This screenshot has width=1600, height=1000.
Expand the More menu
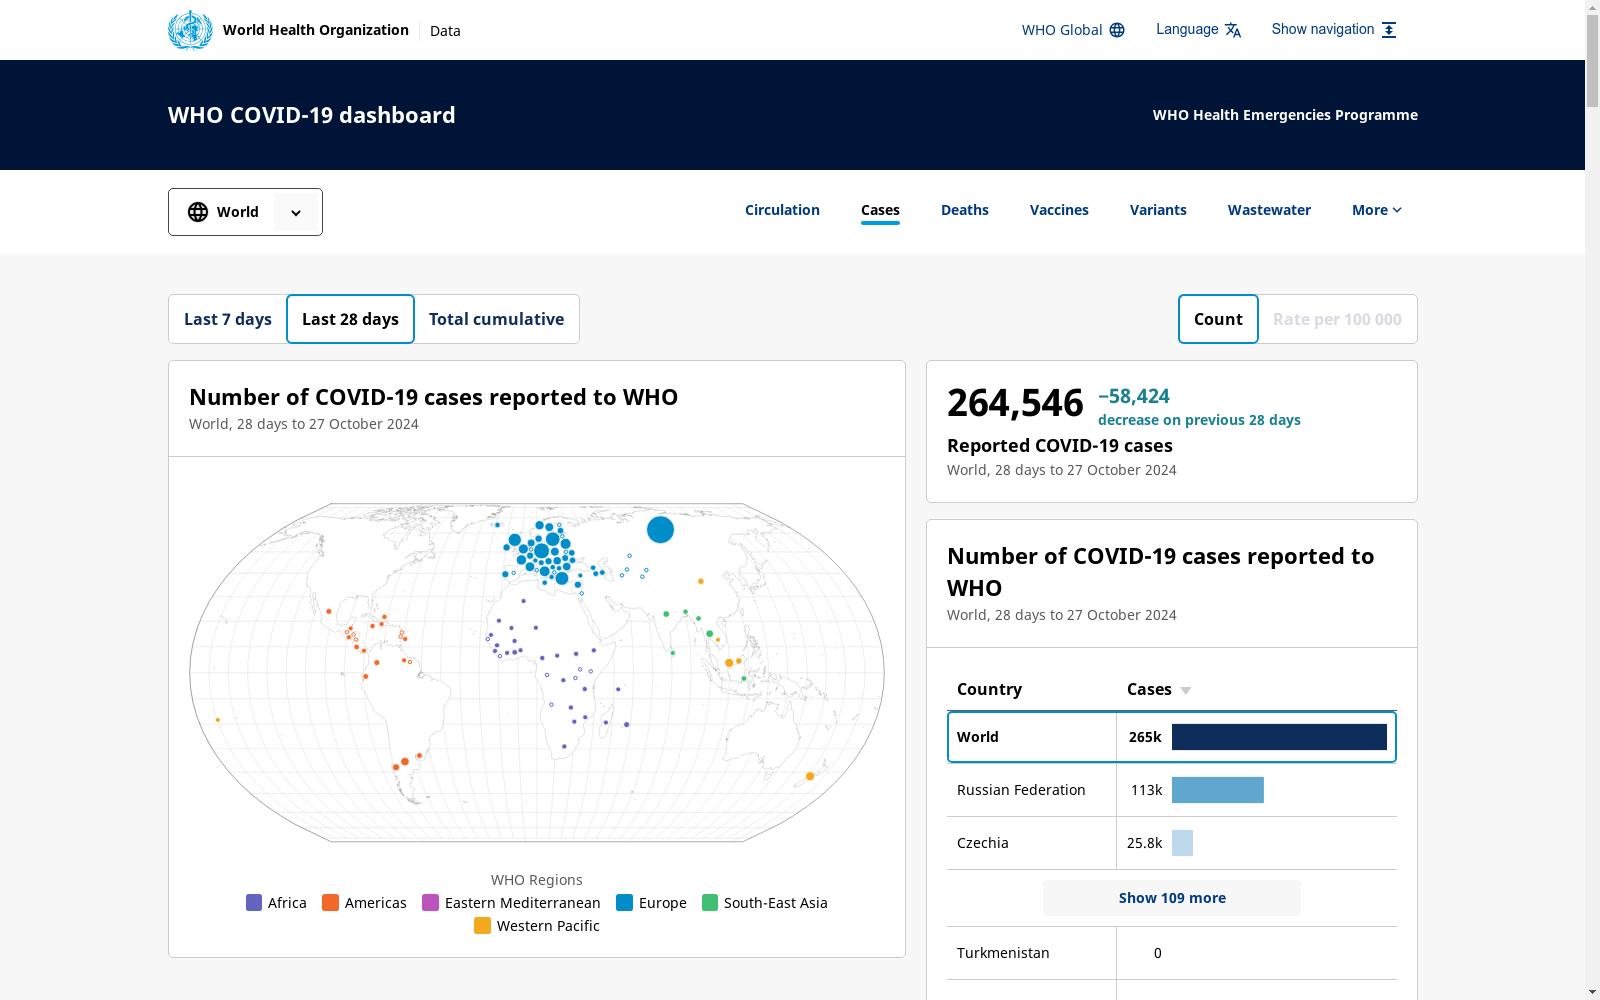[x=1377, y=210]
